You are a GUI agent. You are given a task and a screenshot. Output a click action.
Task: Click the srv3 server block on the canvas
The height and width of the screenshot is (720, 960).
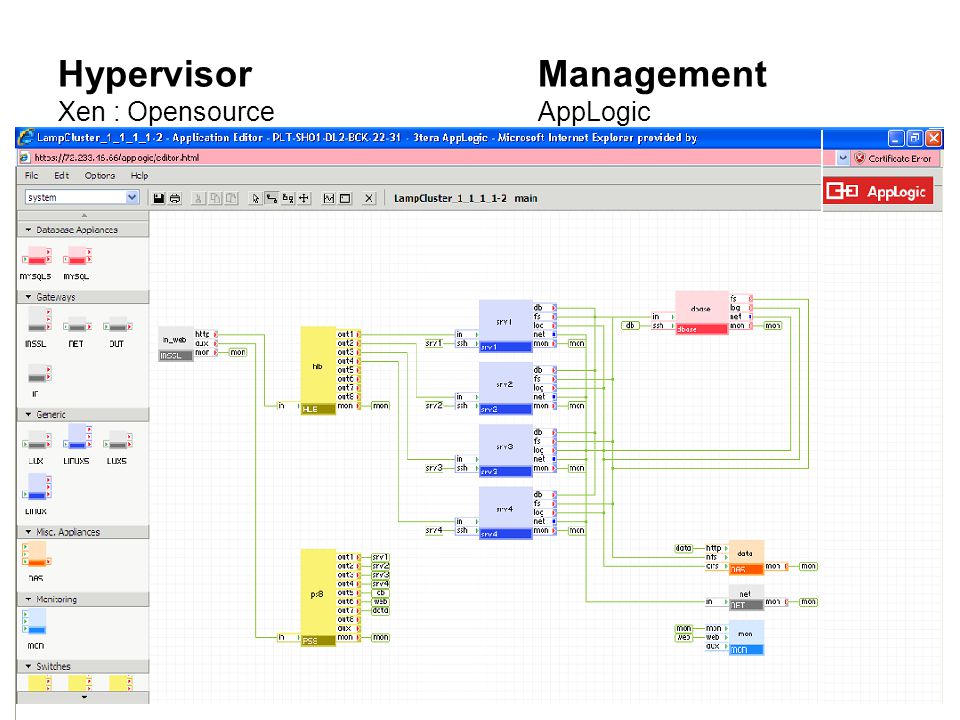pos(506,451)
